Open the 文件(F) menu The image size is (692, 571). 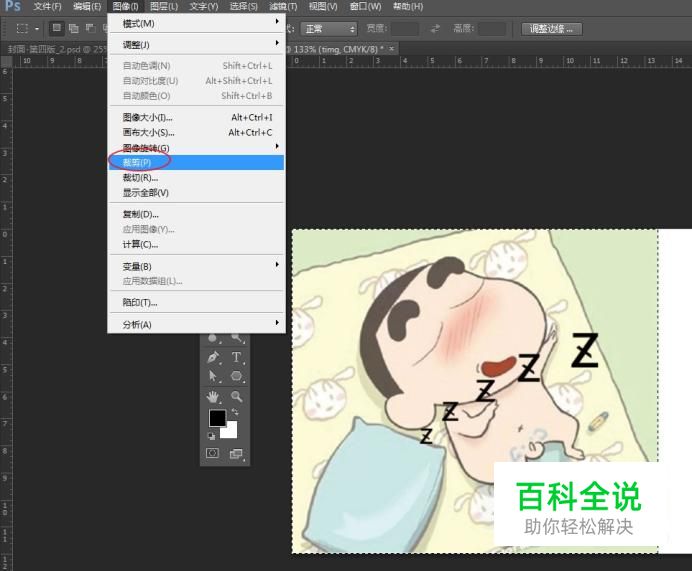(x=48, y=7)
